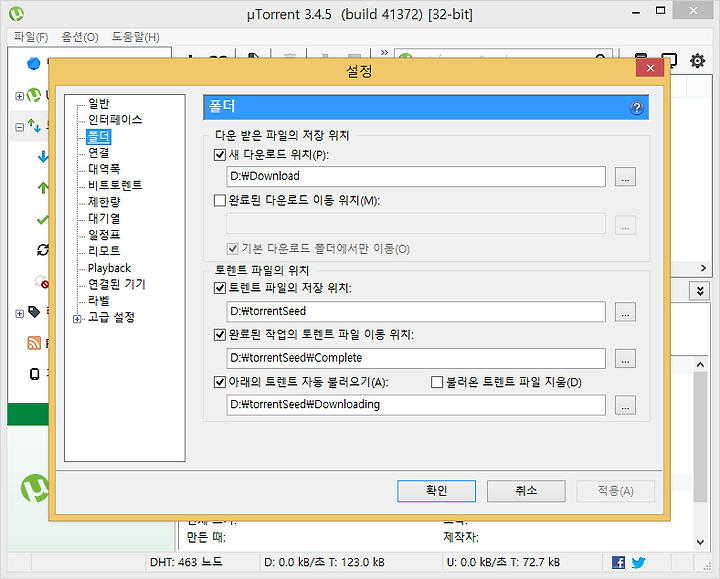Click the down arrow of the details scrollbar
The height and width of the screenshot is (579, 720).
[x=700, y=542]
